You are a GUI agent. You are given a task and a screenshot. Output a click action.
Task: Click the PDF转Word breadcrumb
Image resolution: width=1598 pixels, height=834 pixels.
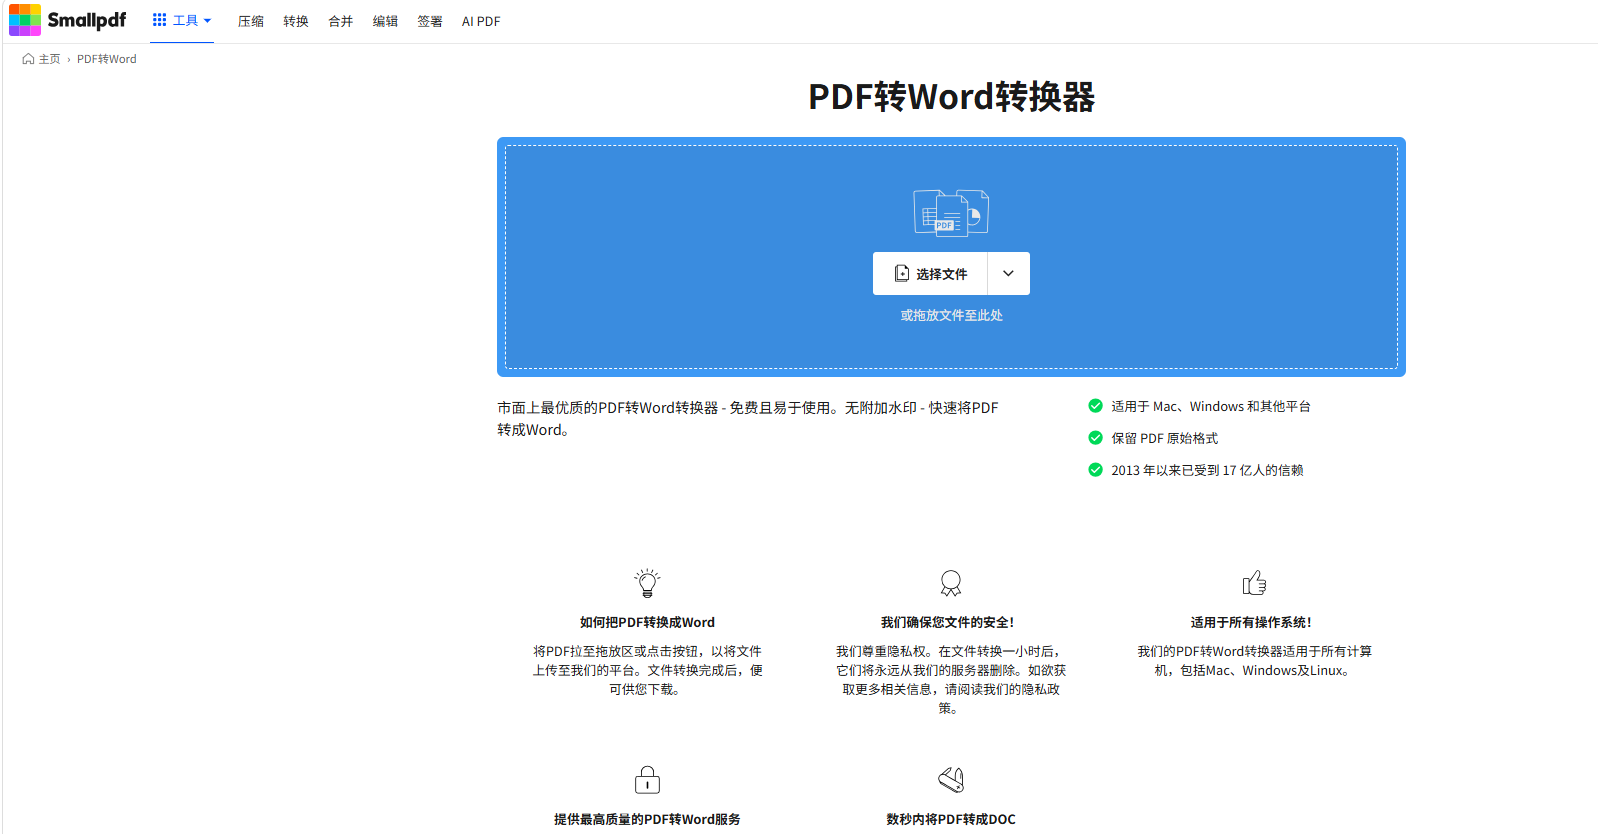pyautogui.click(x=107, y=59)
